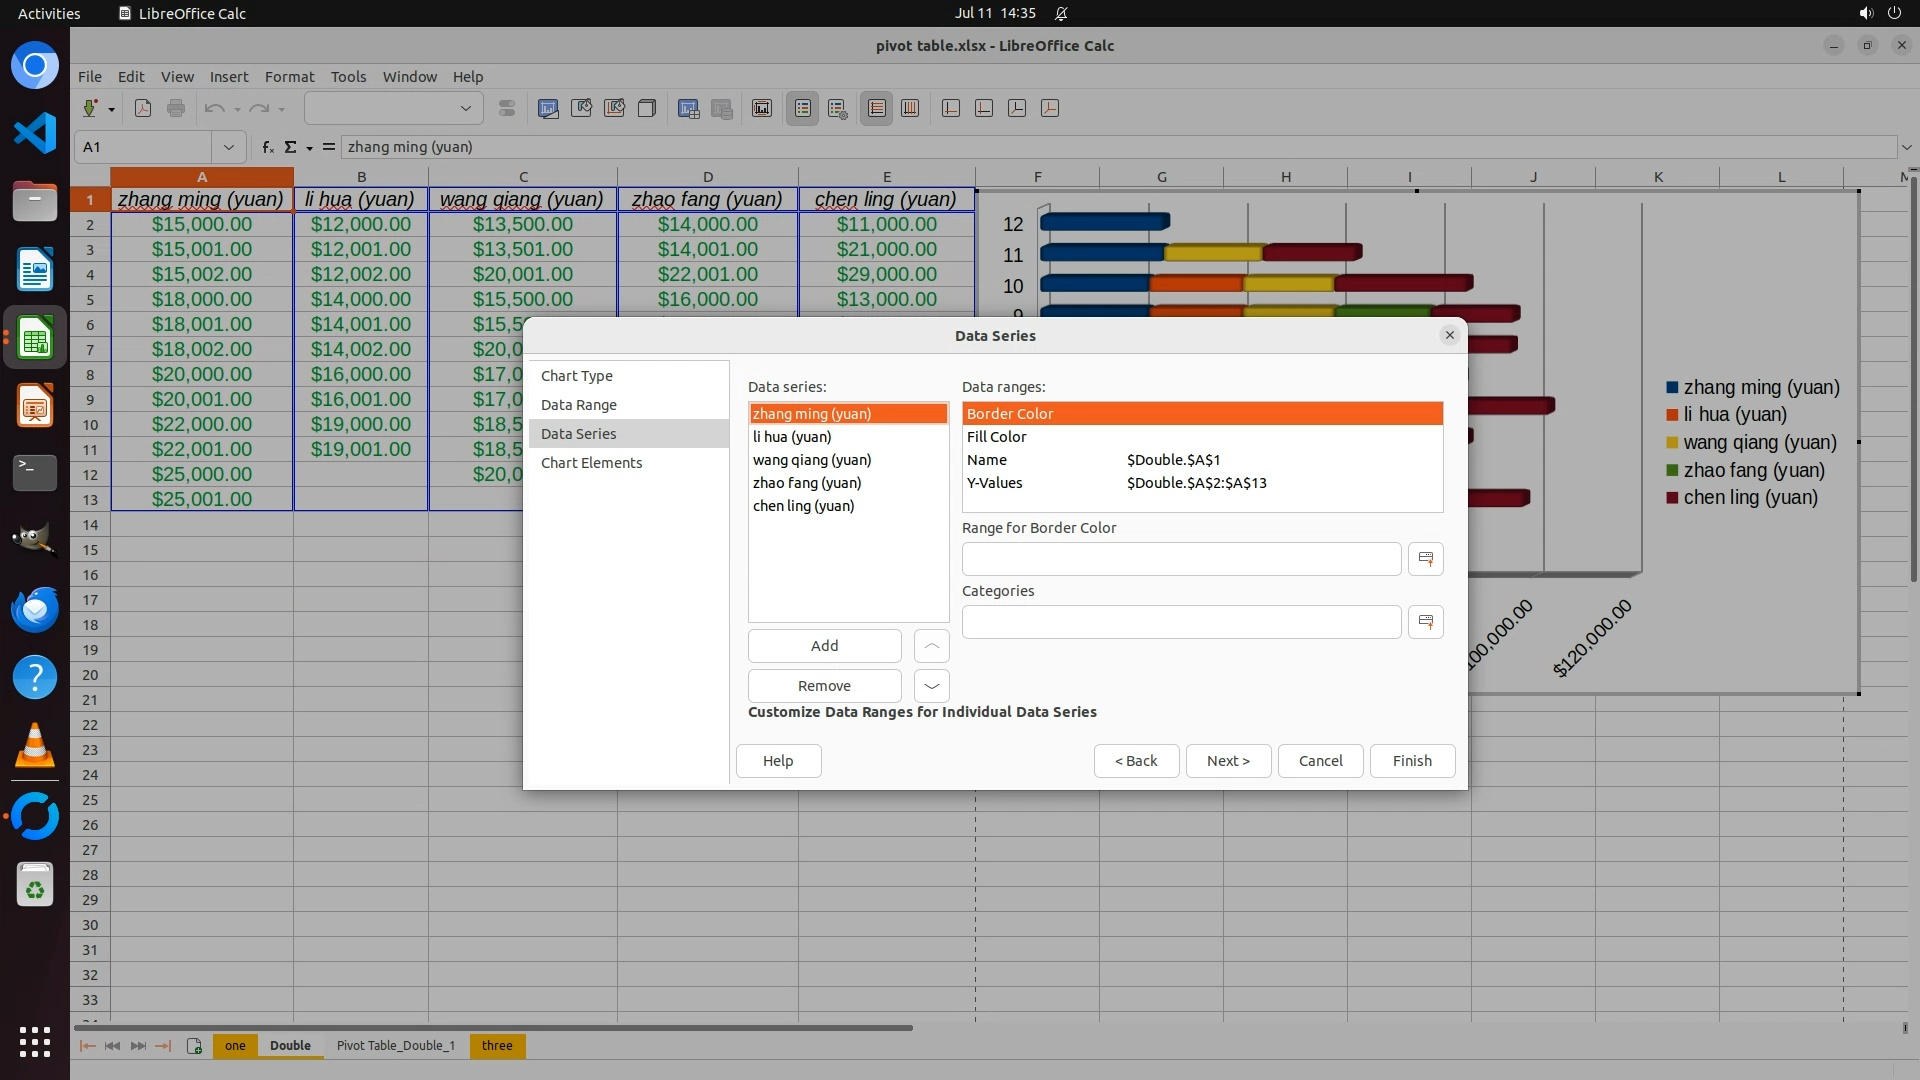Expand the Name Box dropdown arrow
This screenshot has height=1080, width=1920.
[229, 147]
